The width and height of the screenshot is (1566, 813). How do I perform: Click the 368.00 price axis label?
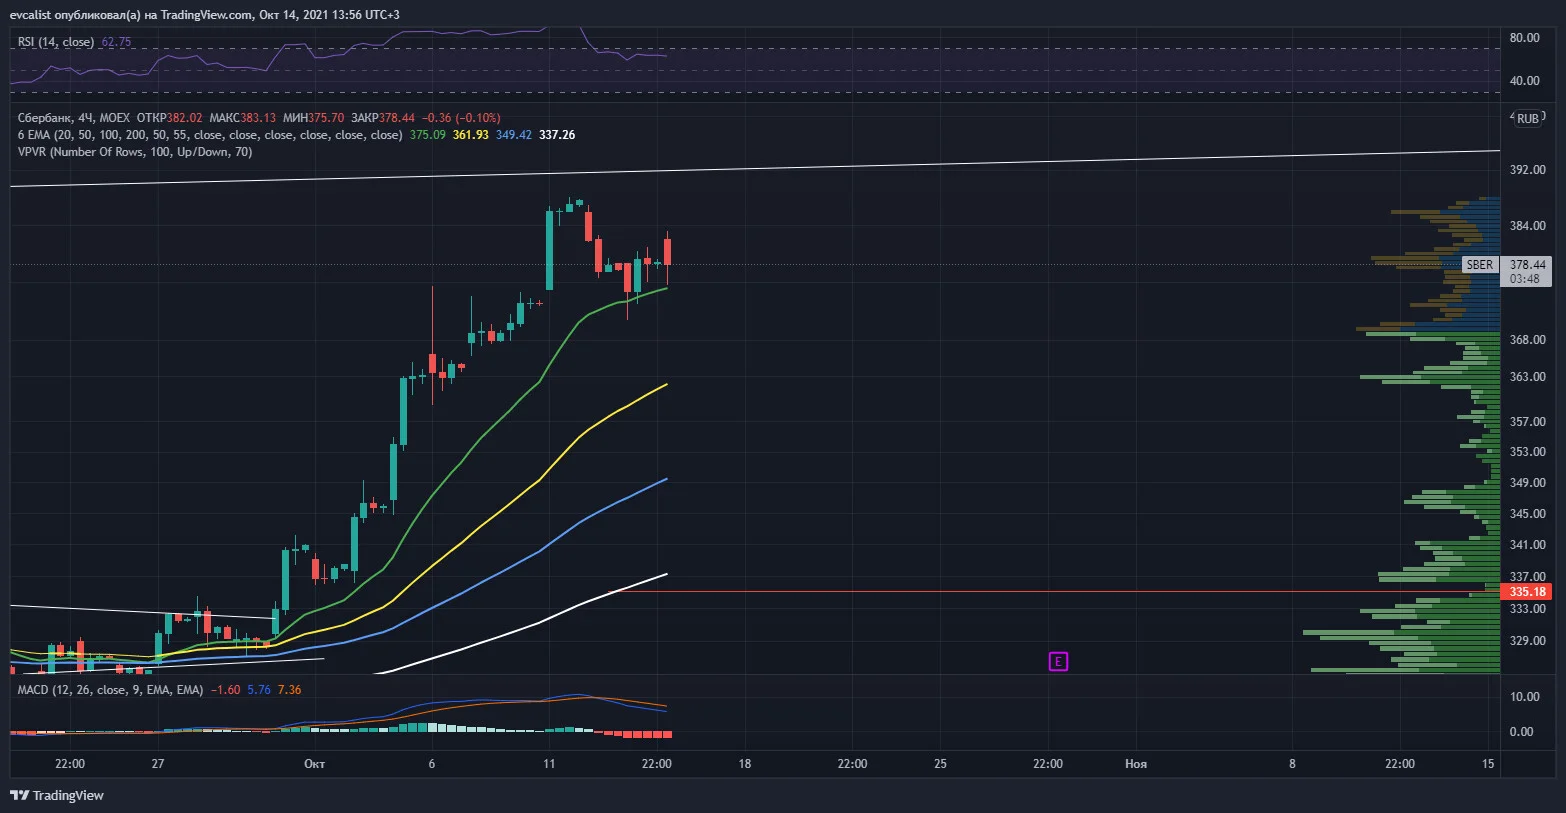pyautogui.click(x=1527, y=340)
